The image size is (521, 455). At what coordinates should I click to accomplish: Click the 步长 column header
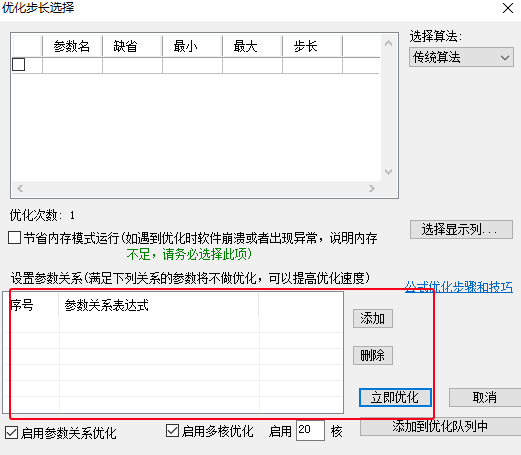tap(312, 46)
